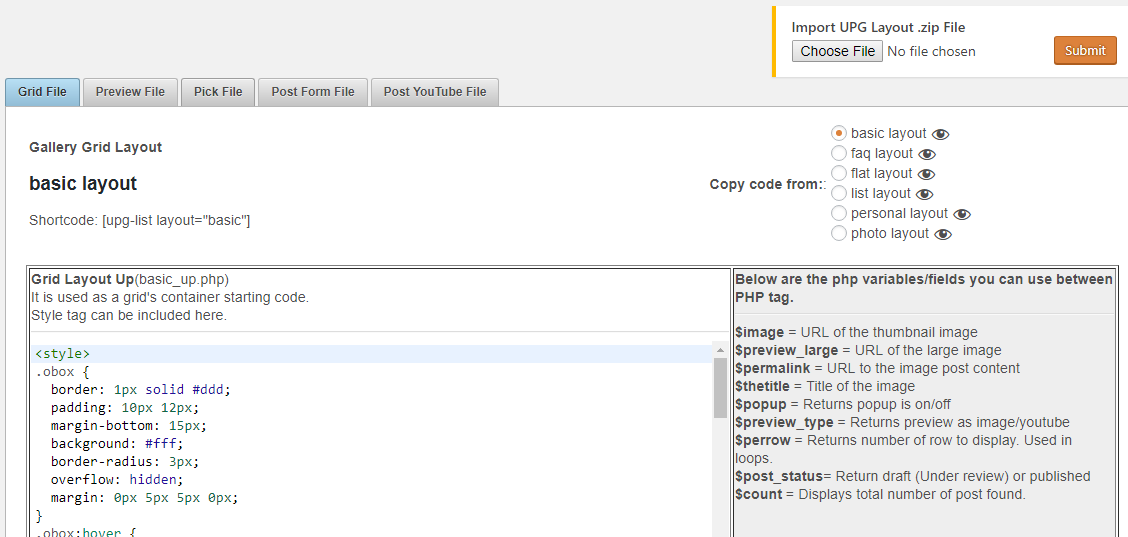Click the code editor scrollbar thumb
Viewport: 1128px width, 537px height.
(x=720, y=388)
